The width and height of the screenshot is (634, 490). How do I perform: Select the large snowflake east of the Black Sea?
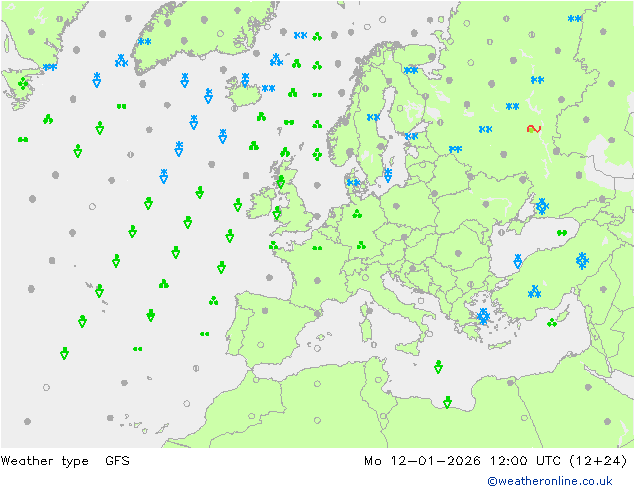(x=582, y=261)
